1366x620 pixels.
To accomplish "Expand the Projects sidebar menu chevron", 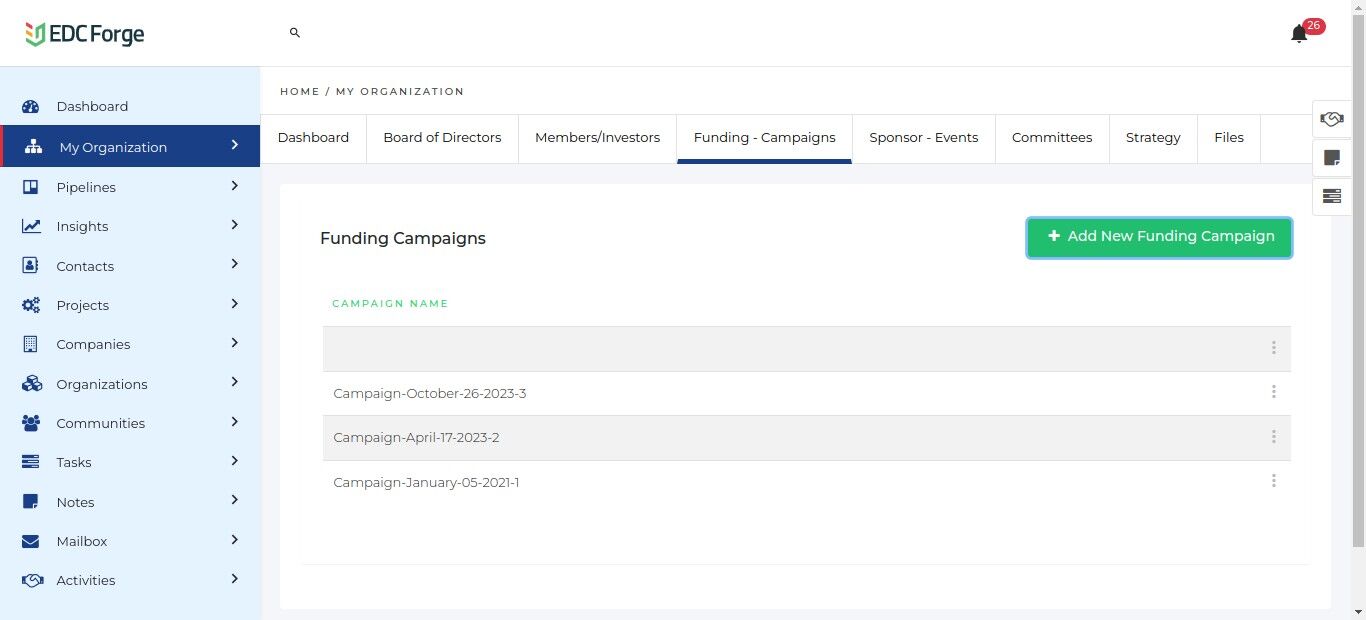I will (x=235, y=304).
